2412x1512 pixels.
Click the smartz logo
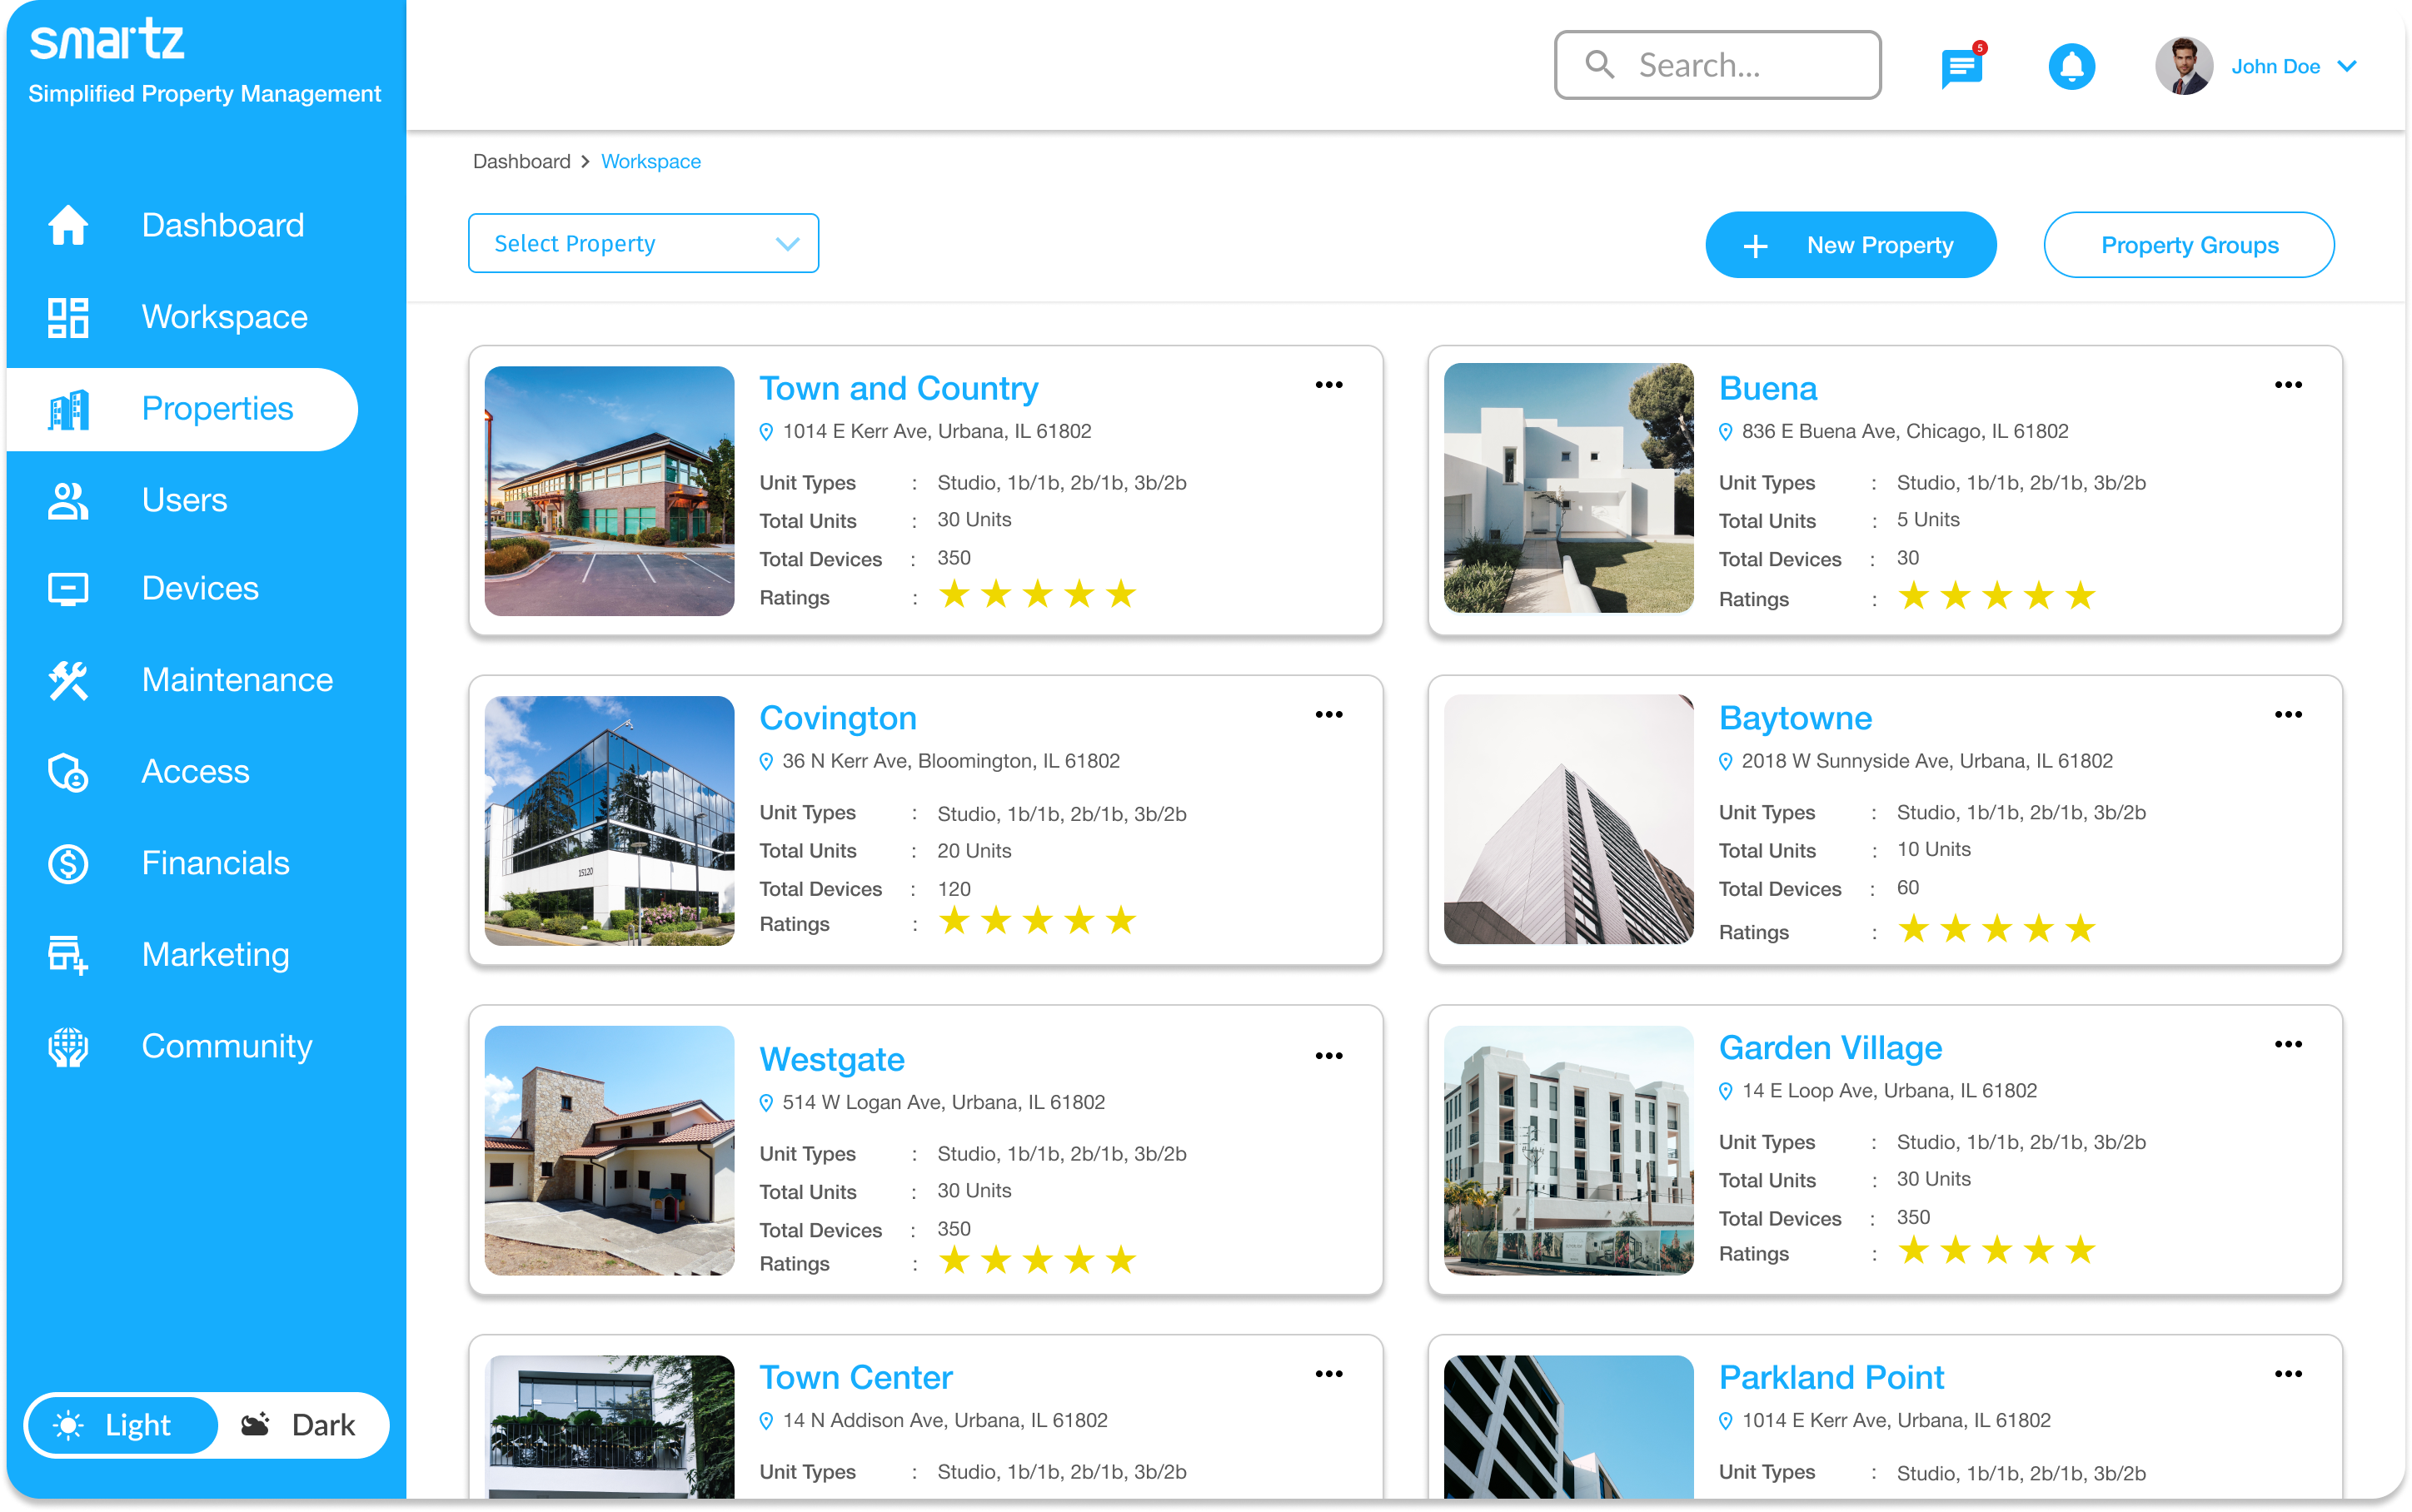tap(107, 40)
